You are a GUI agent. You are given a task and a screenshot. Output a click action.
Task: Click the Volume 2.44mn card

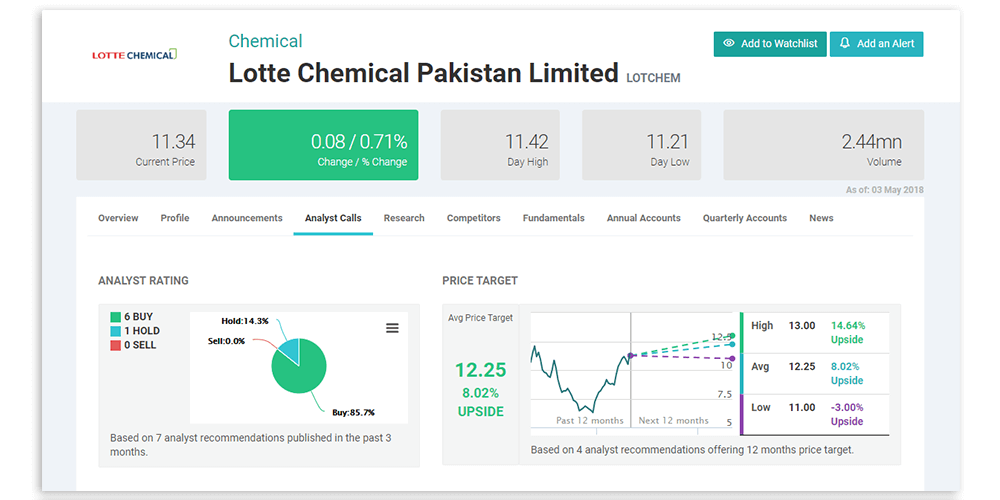coord(823,145)
